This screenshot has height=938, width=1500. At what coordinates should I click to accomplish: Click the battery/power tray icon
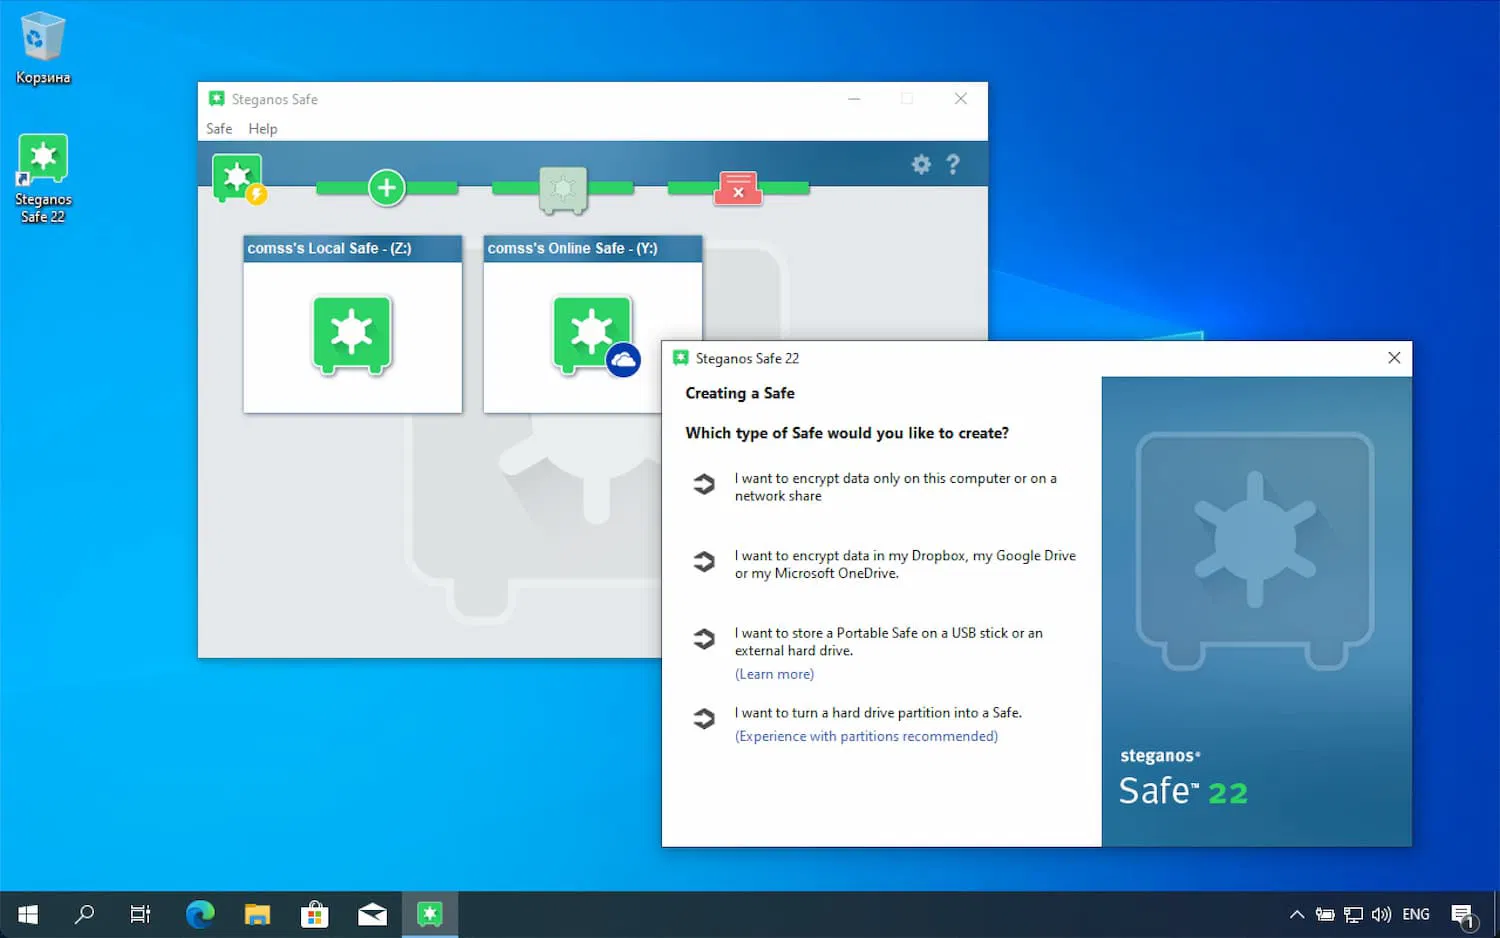tap(1325, 914)
